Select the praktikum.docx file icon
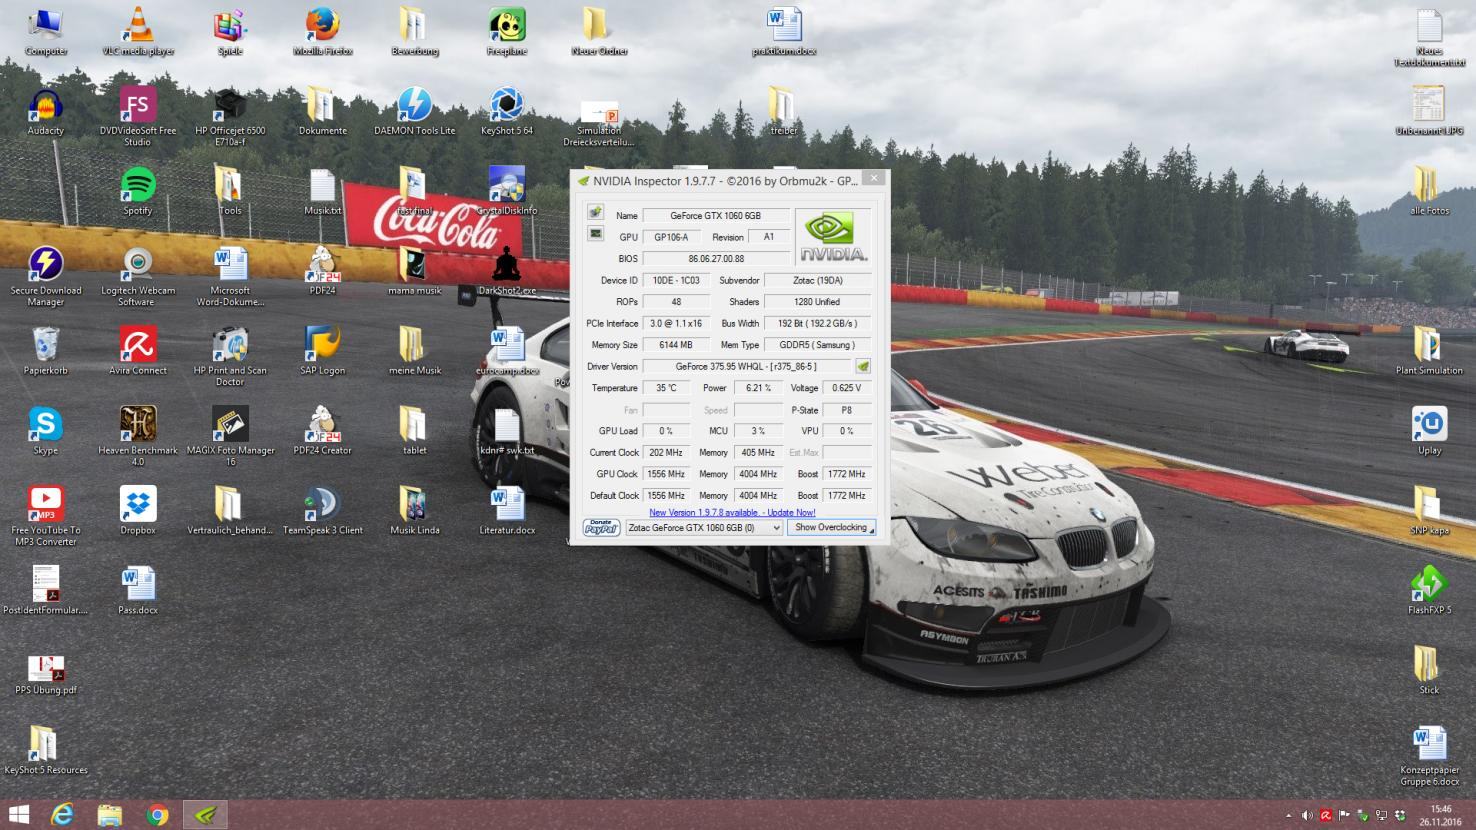The height and width of the screenshot is (830, 1476). tap(784, 32)
